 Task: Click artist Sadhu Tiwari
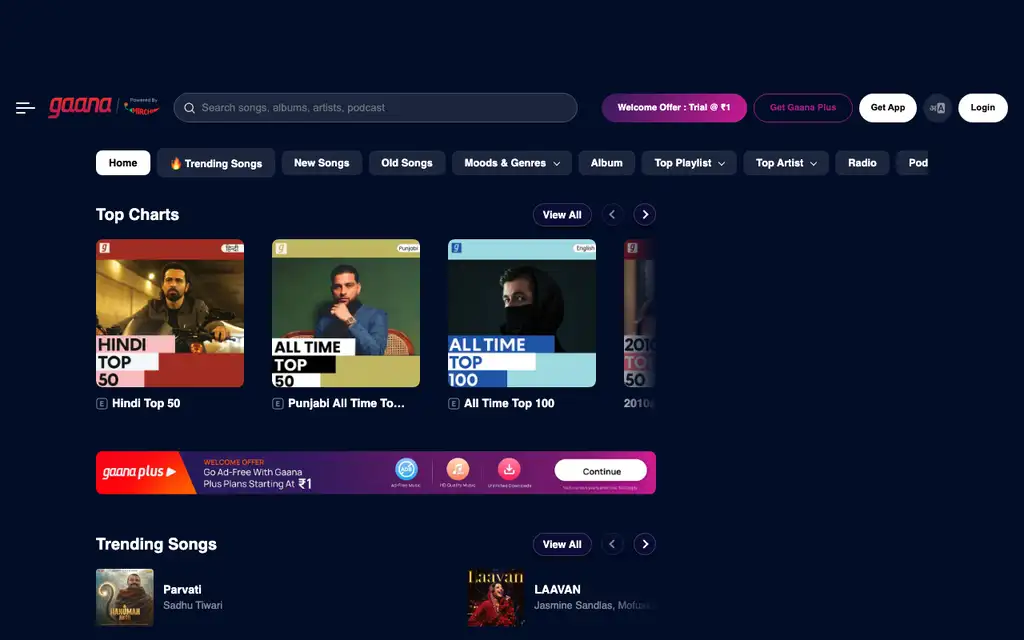click(193, 605)
